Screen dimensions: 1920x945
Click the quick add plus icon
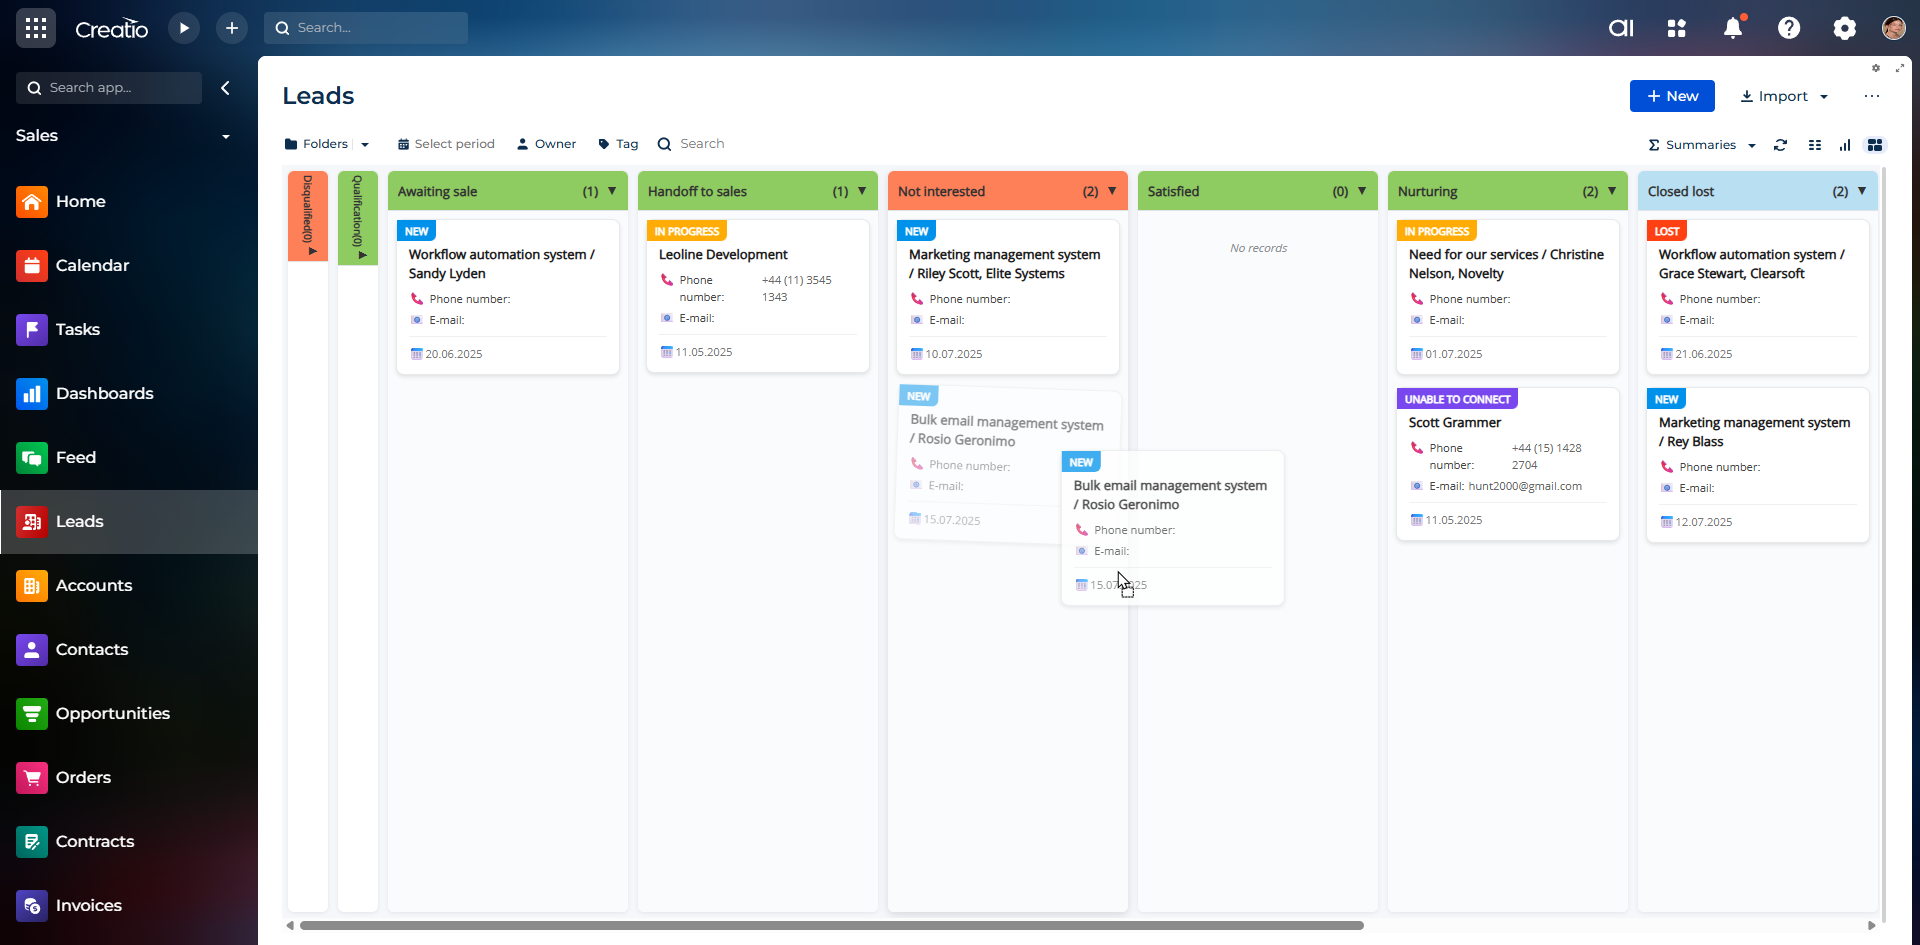232,28
